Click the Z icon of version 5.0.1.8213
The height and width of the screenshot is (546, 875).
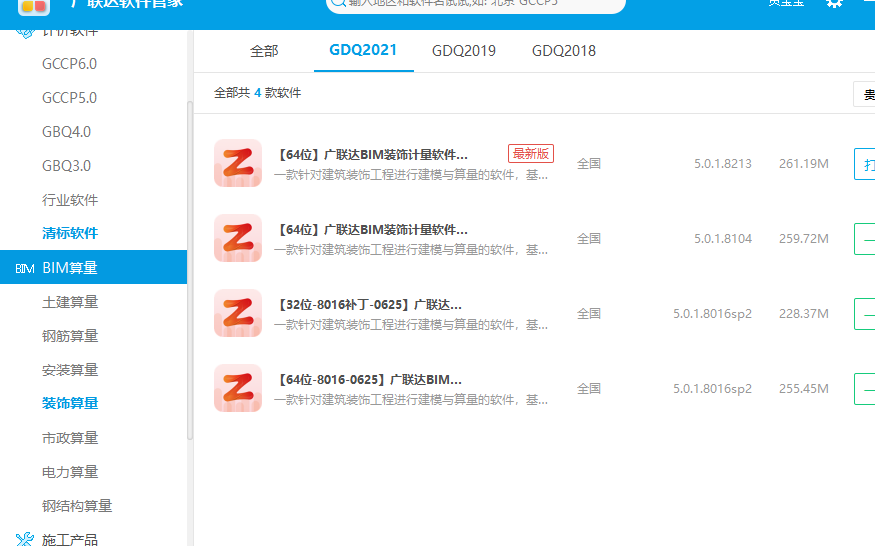tap(238, 163)
